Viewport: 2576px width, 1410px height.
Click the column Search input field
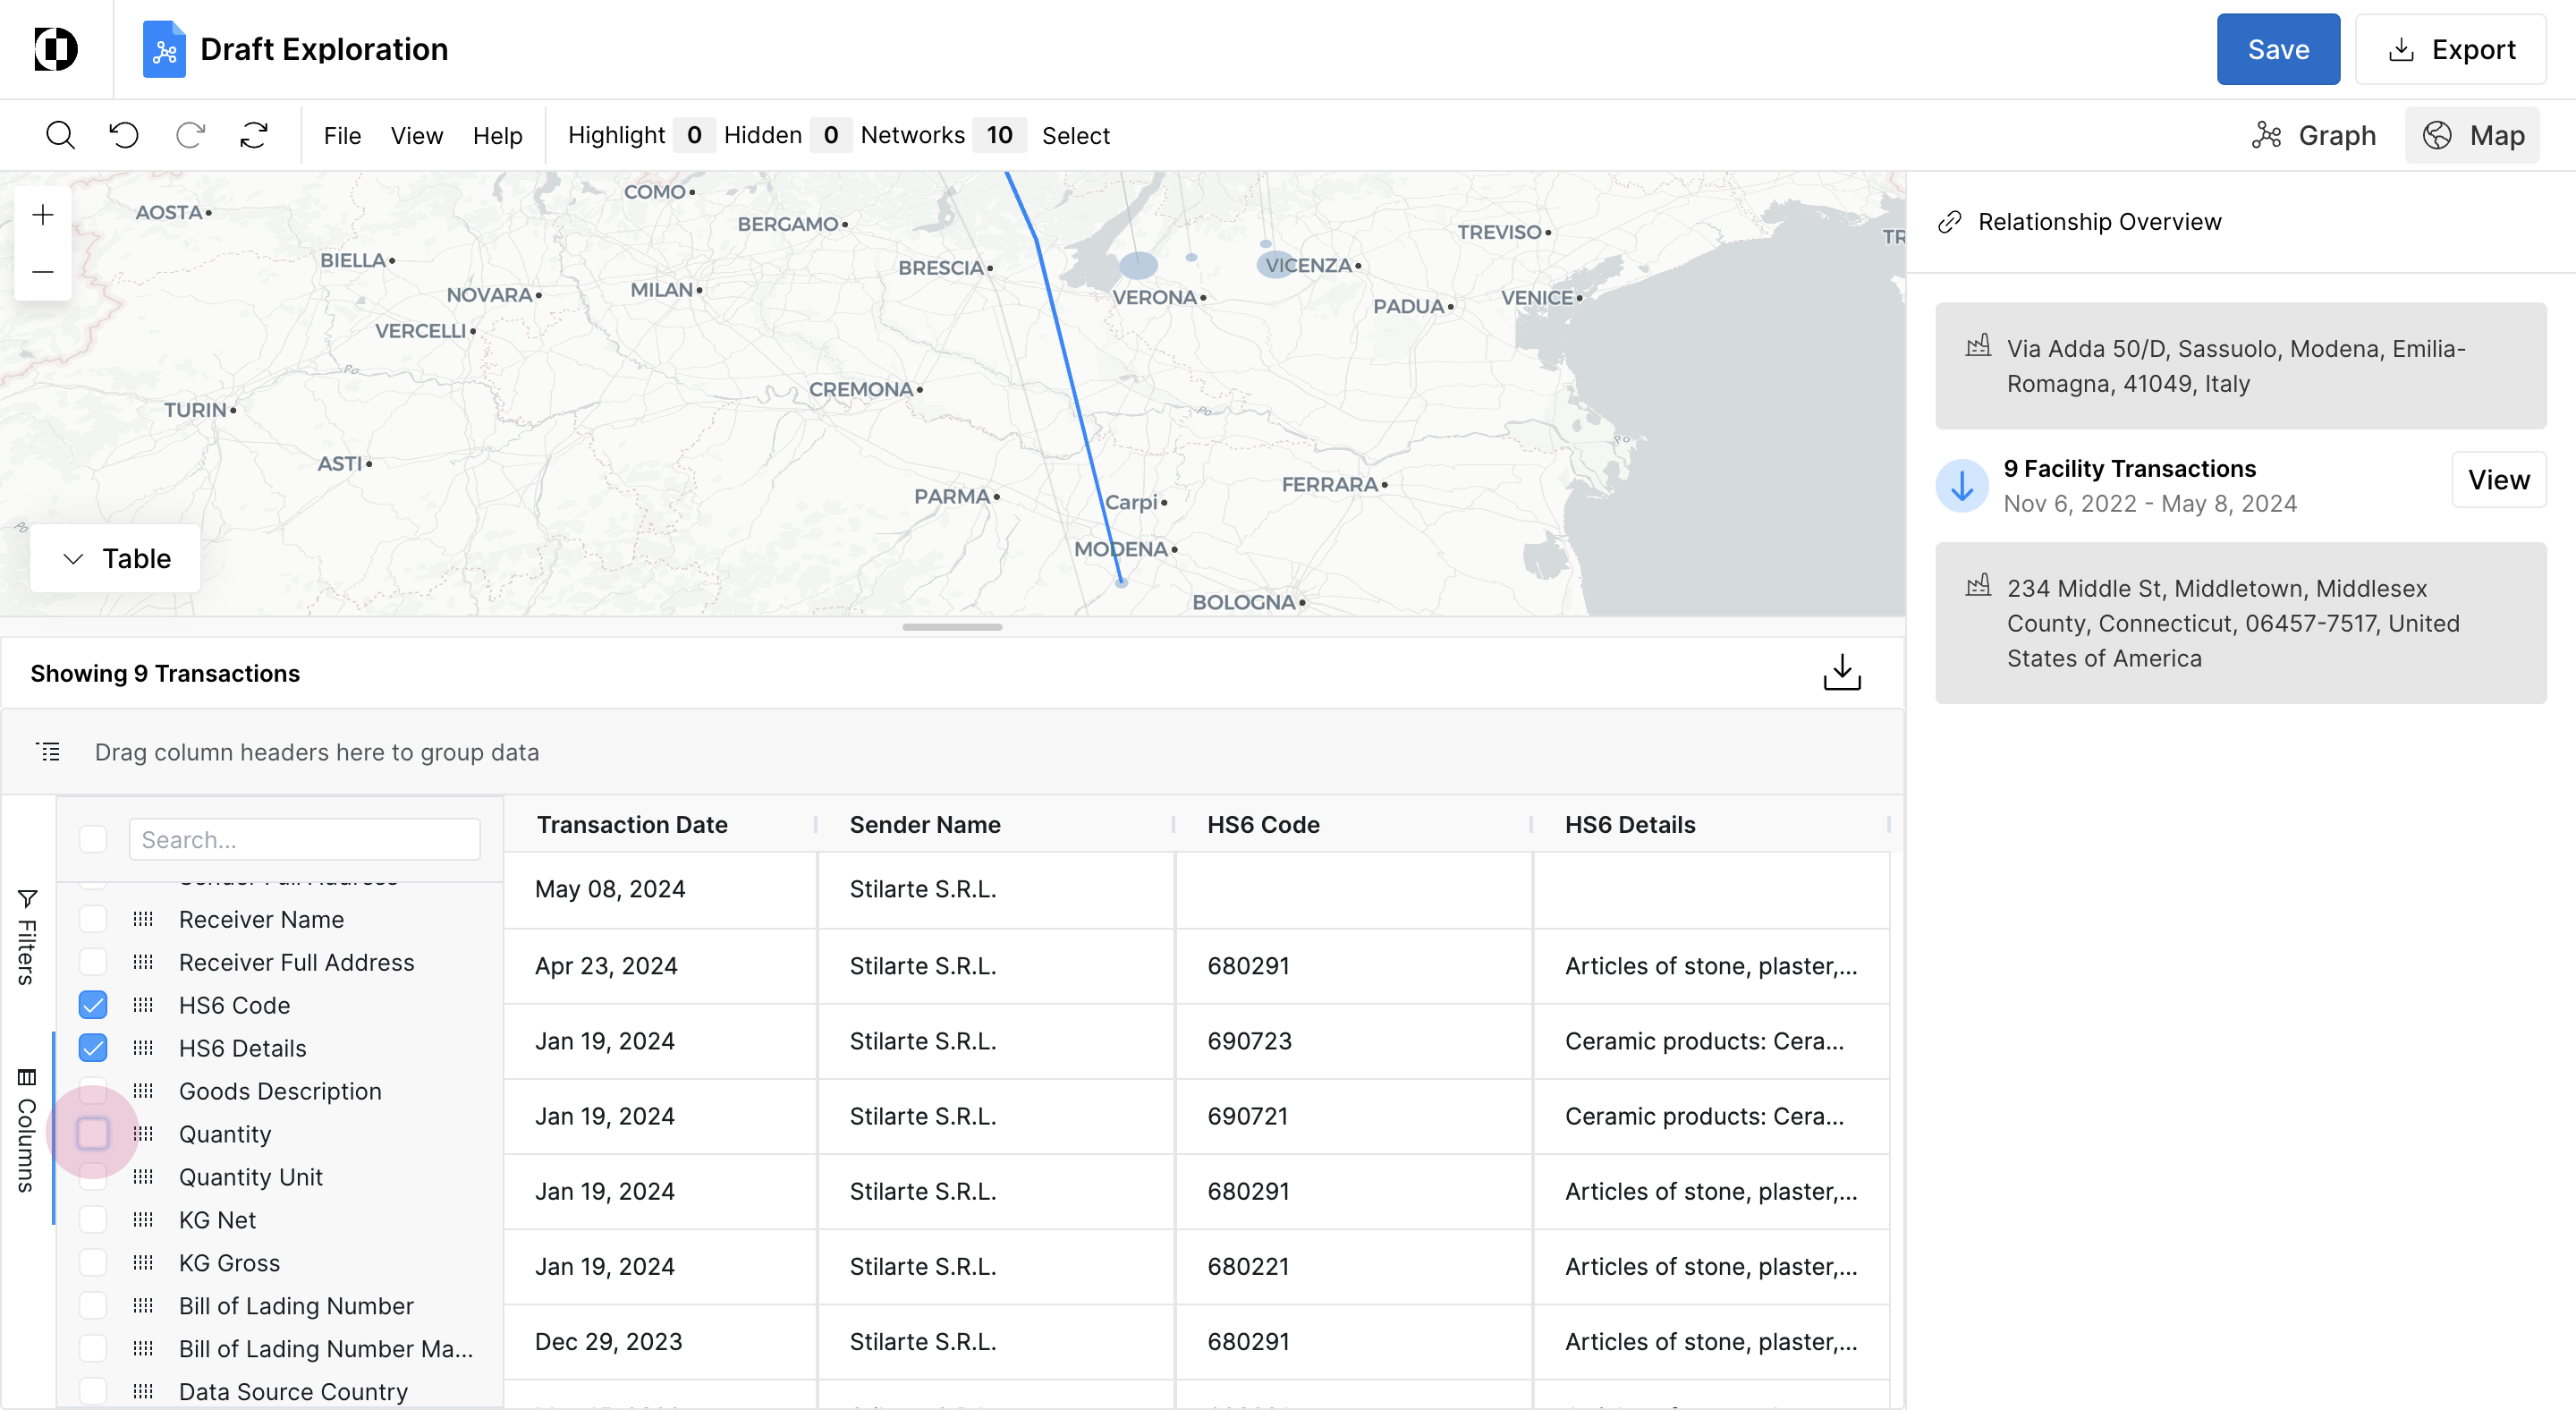(304, 840)
